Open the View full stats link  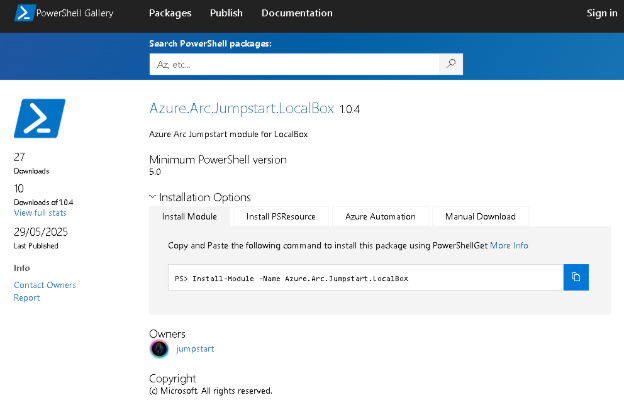tap(40, 213)
